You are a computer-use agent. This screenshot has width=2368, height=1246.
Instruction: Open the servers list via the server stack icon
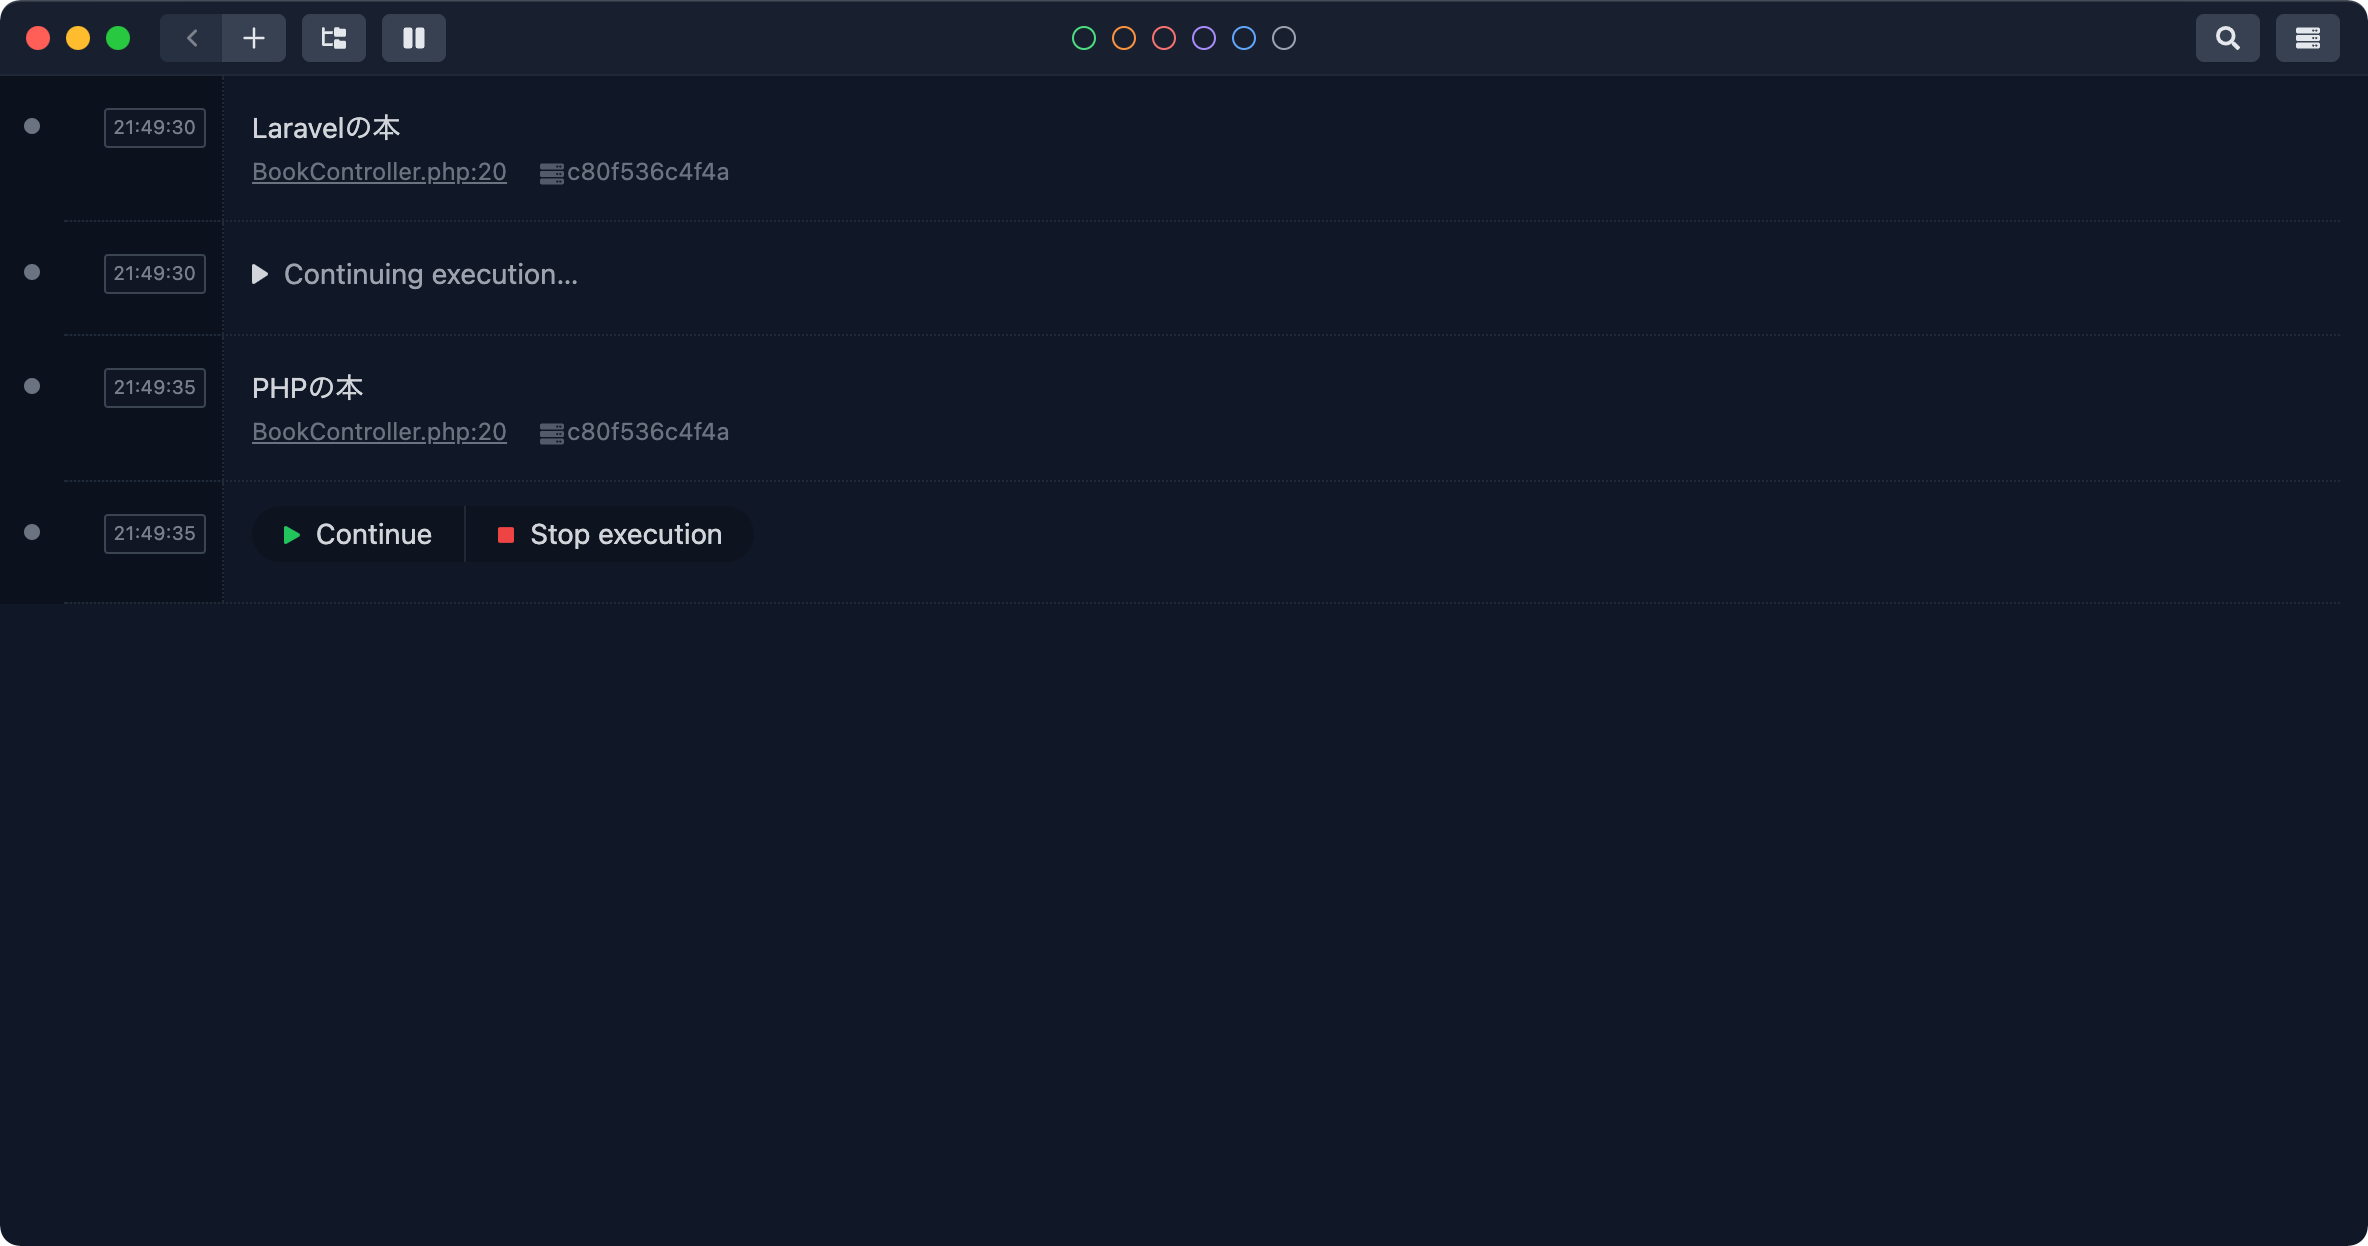tap(2307, 38)
